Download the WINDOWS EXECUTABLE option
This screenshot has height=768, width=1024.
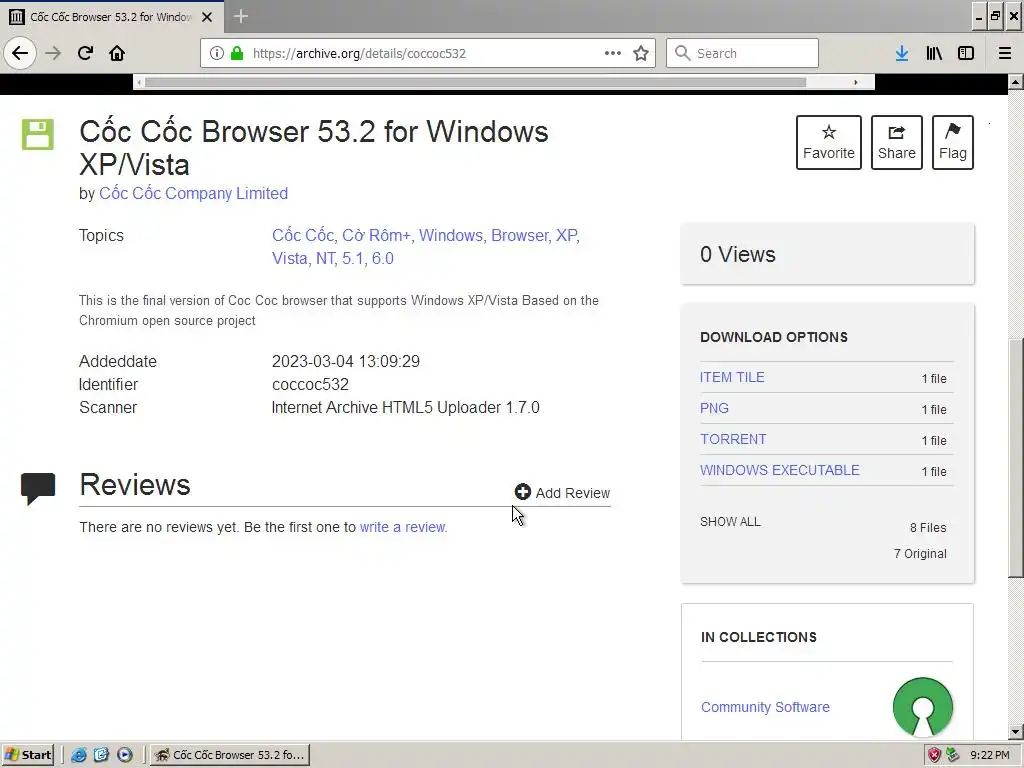tap(780, 470)
